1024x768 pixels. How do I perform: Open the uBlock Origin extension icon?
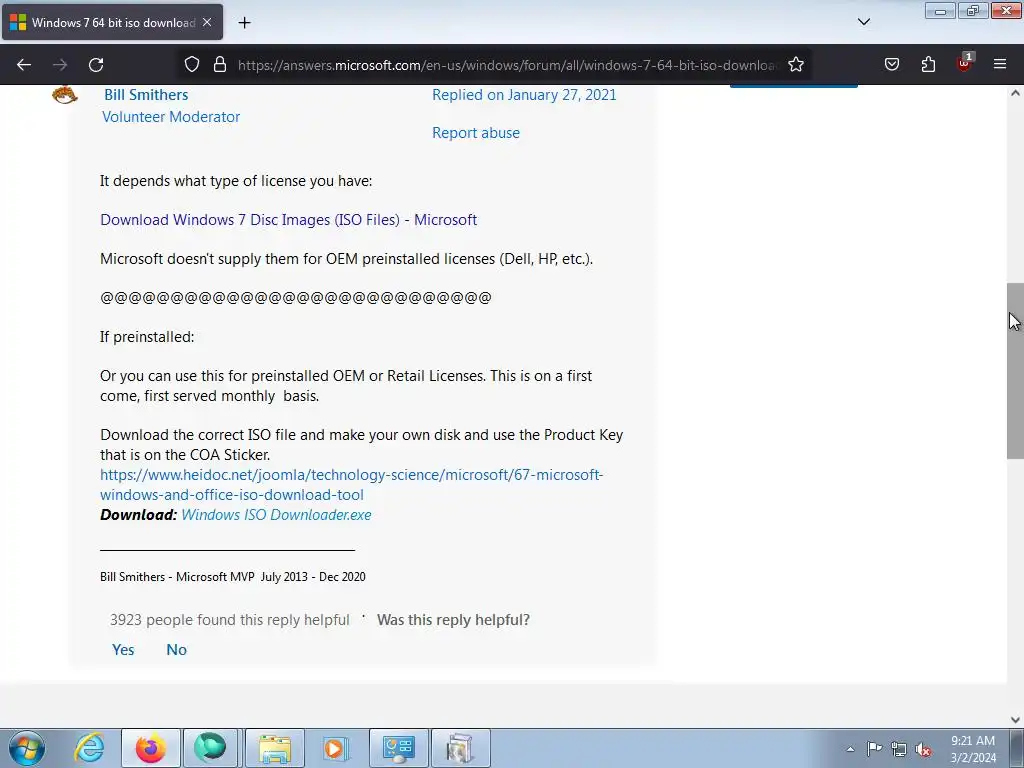click(964, 63)
